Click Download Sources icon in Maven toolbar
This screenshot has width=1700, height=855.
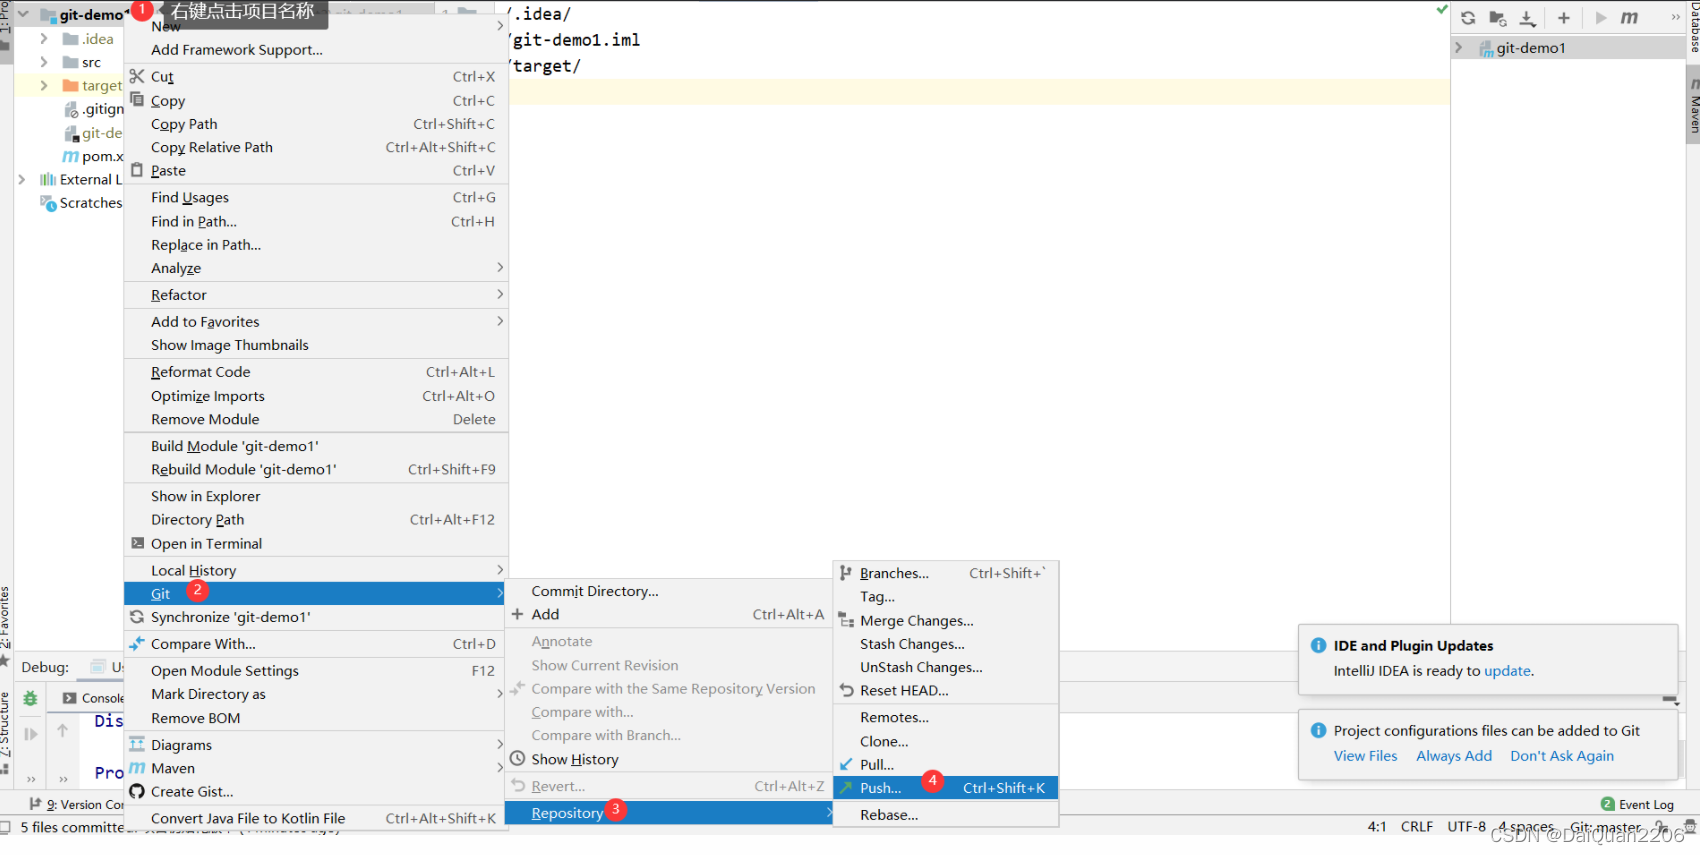click(x=1528, y=18)
